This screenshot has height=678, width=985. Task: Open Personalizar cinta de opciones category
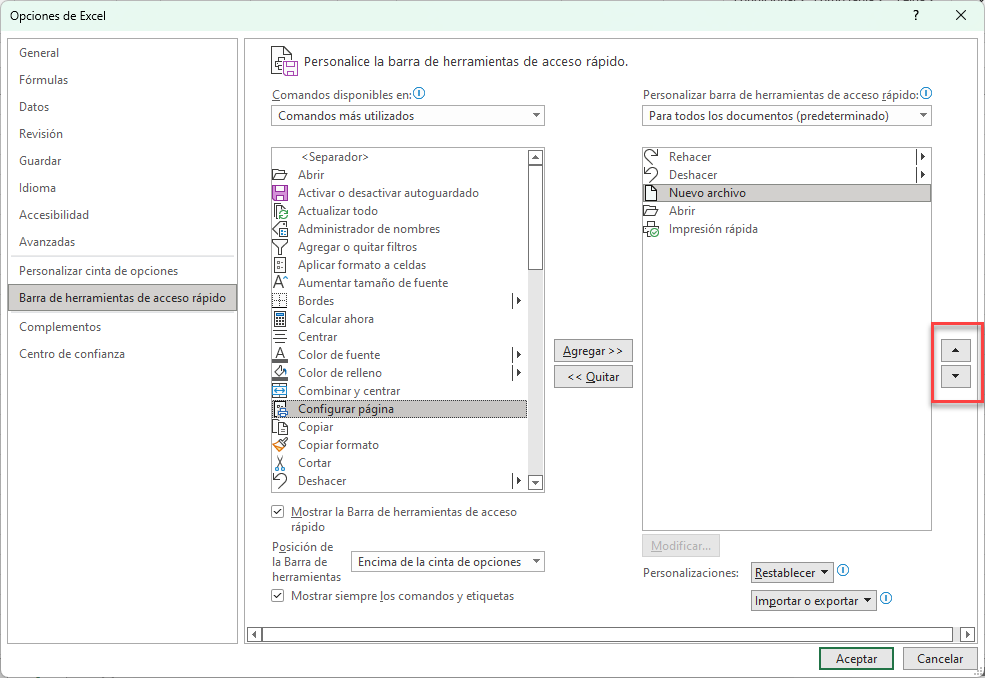pos(122,271)
